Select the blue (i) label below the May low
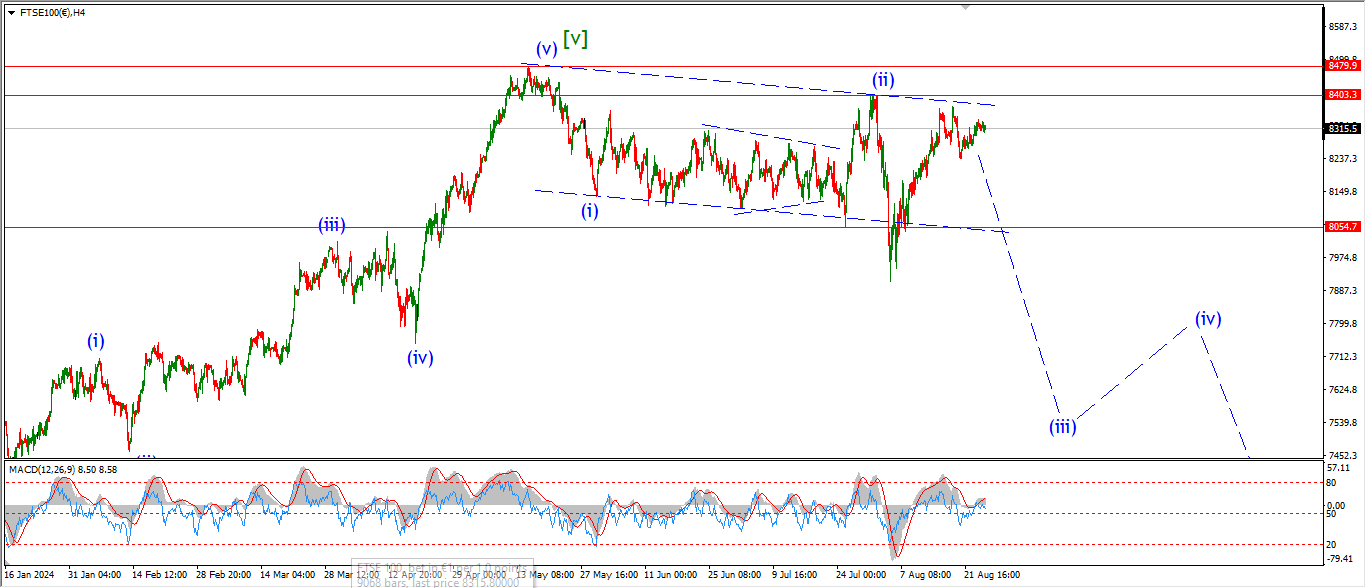 pos(591,210)
